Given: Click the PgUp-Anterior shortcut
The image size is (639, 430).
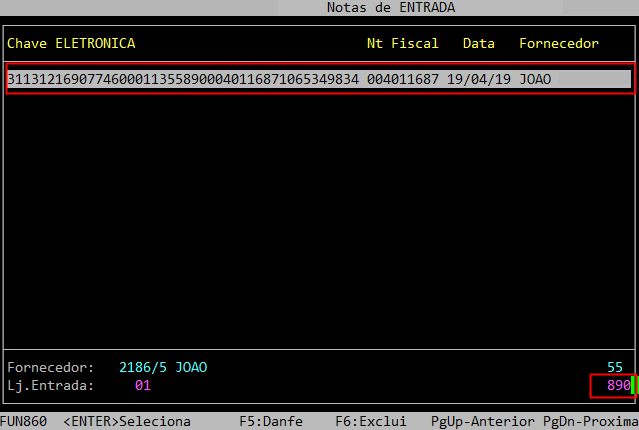Looking at the screenshot, I should (x=483, y=421).
